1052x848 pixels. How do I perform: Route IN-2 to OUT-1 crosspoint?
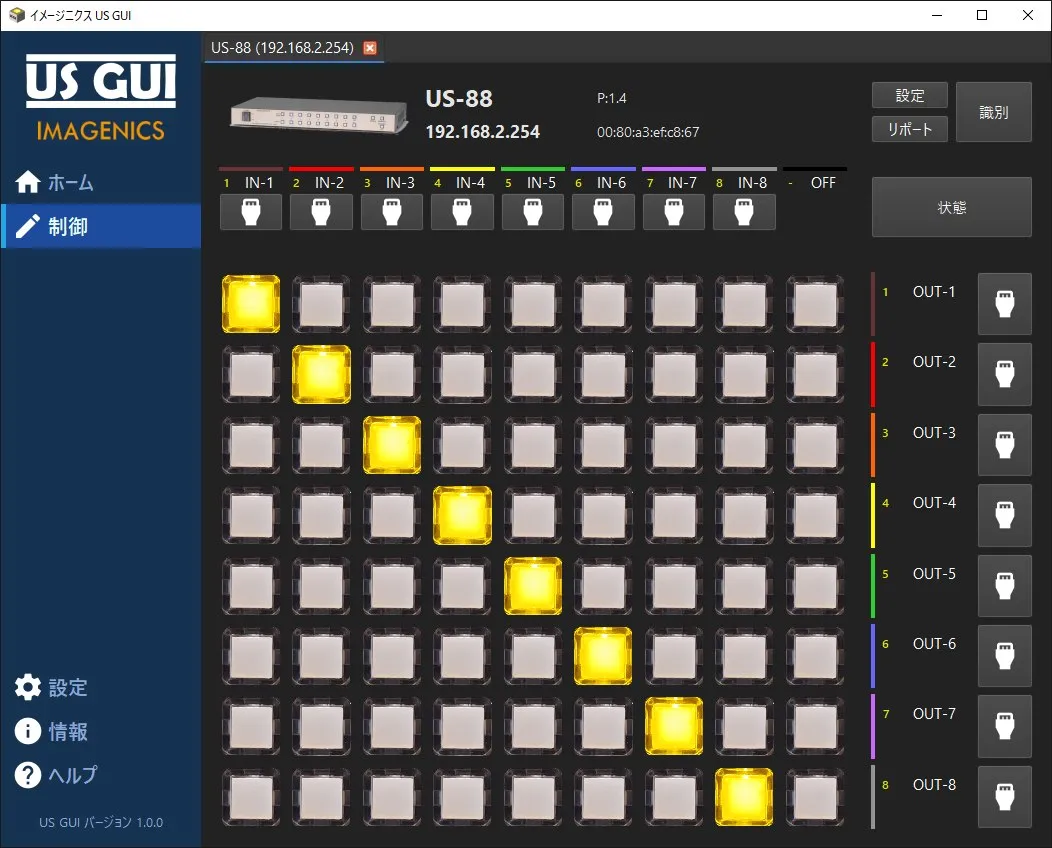pos(321,304)
